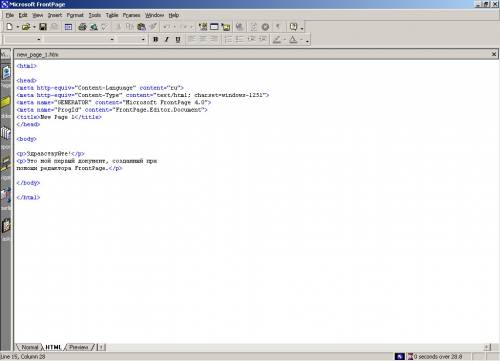Expand the Font size dropdown
The image size is (500, 361).
click(143, 39)
